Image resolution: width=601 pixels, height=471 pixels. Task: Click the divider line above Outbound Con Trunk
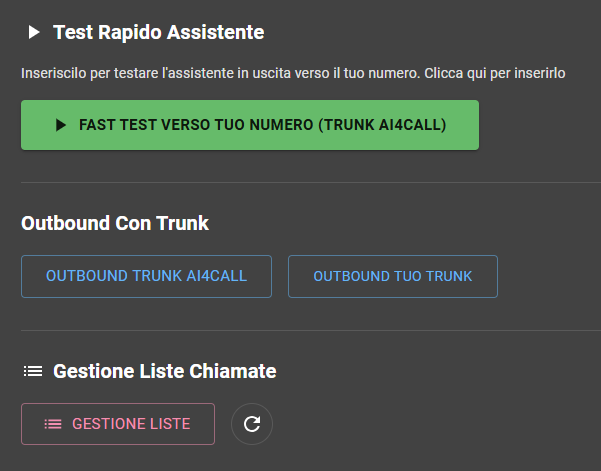tap(300, 183)
